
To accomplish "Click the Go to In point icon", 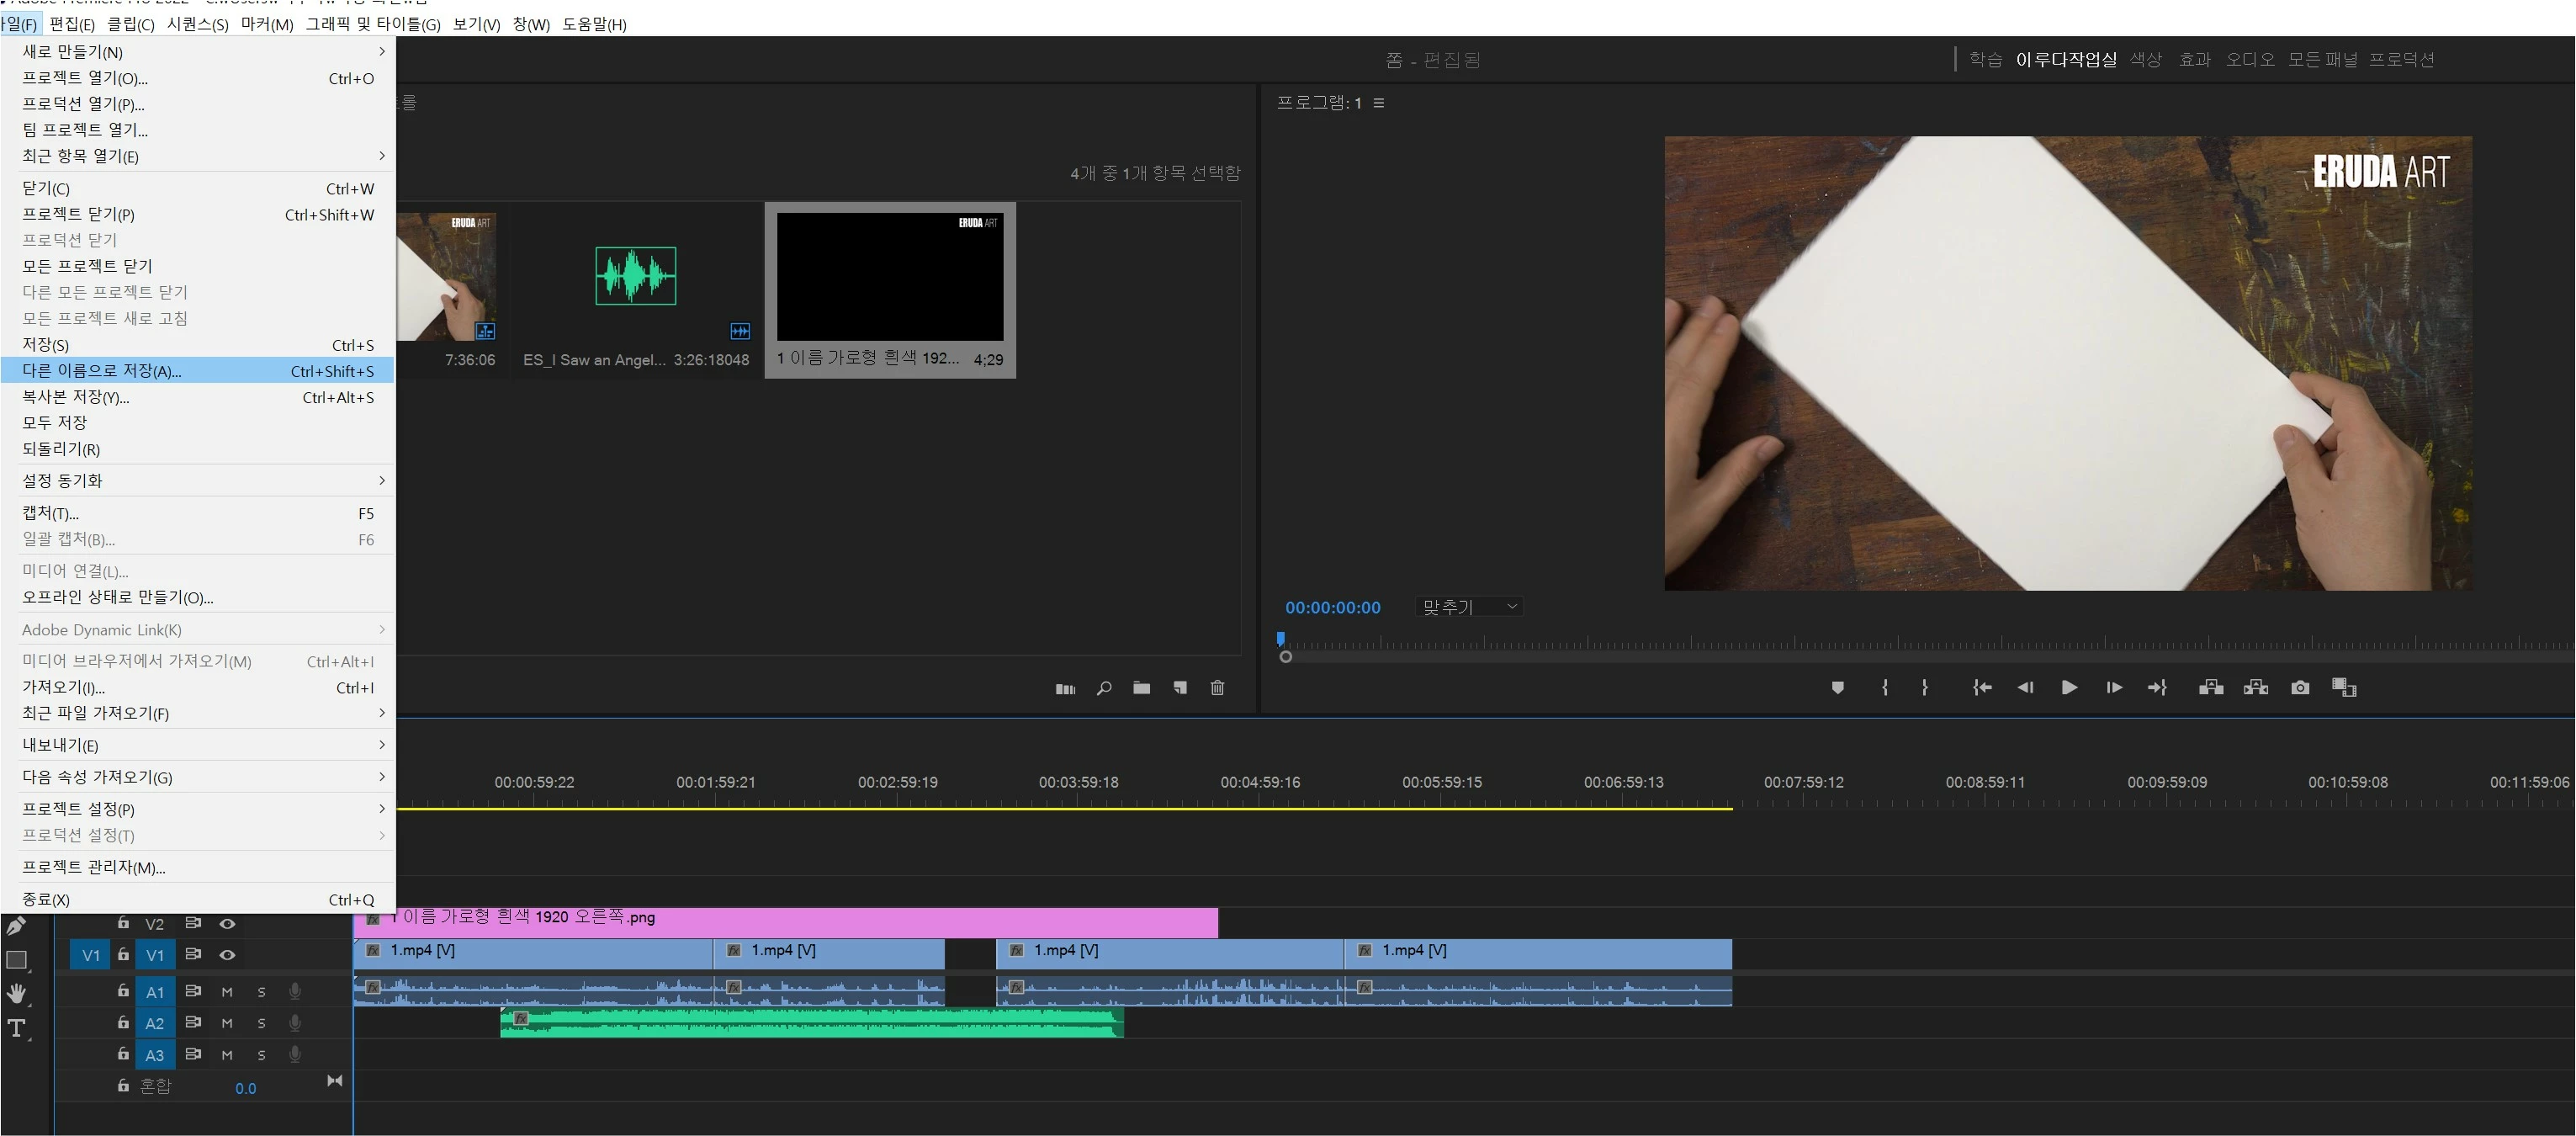I will (x=1981, y=688).
